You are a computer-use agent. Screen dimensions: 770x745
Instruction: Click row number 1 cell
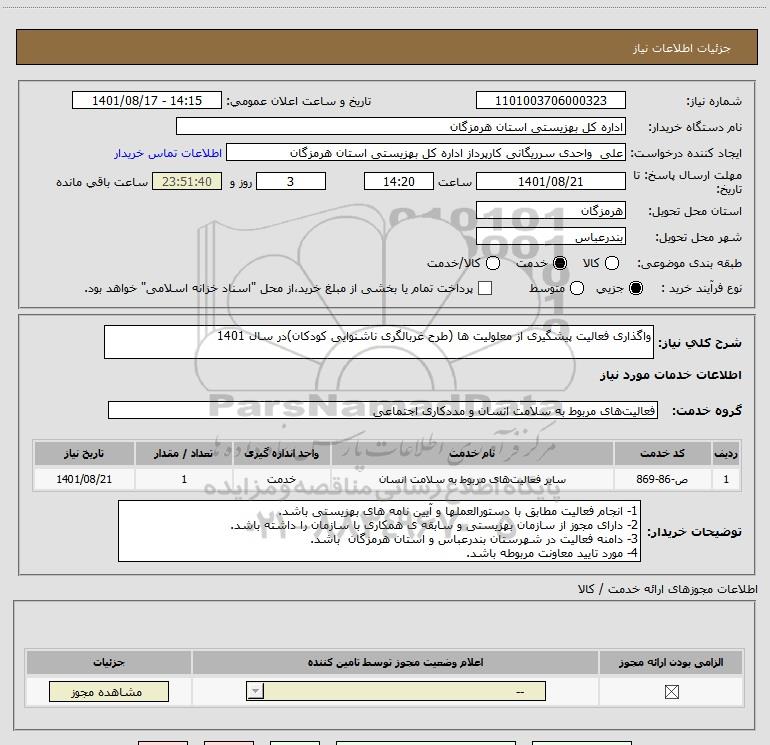(726, 479)
